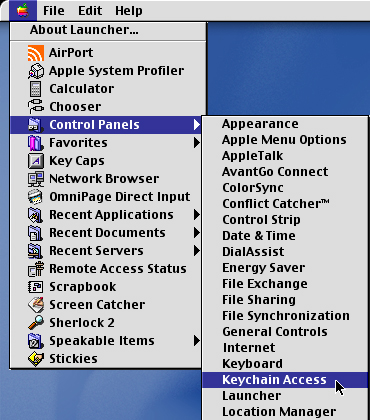This screenshot has width=370, height=420.
Task: Select Keychain Access in Control Panels
Action: (x=285, y=380)
